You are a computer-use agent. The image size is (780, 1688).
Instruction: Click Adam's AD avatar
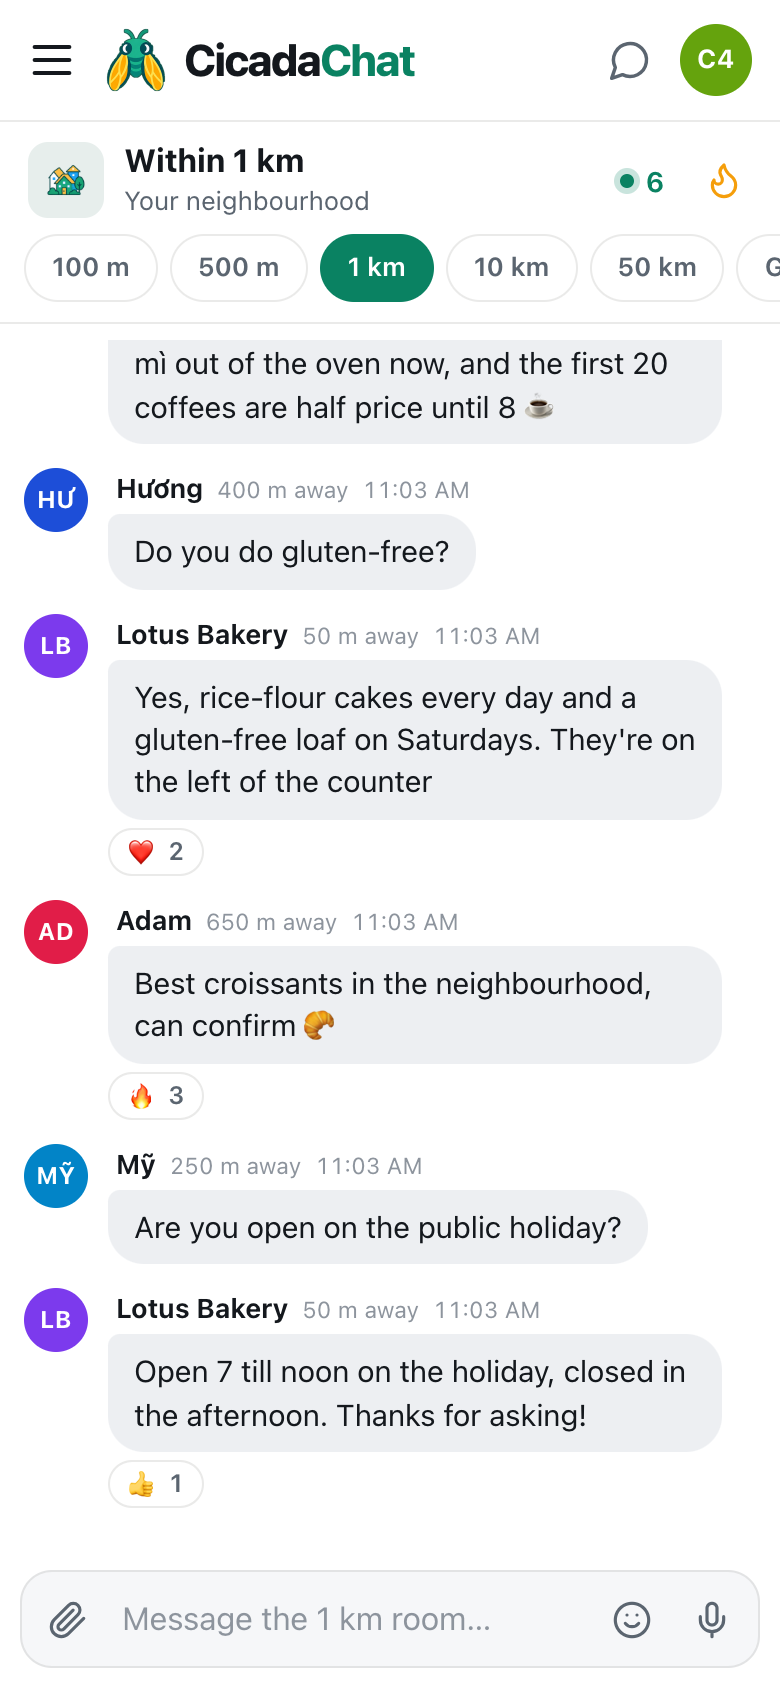point(56,932)
